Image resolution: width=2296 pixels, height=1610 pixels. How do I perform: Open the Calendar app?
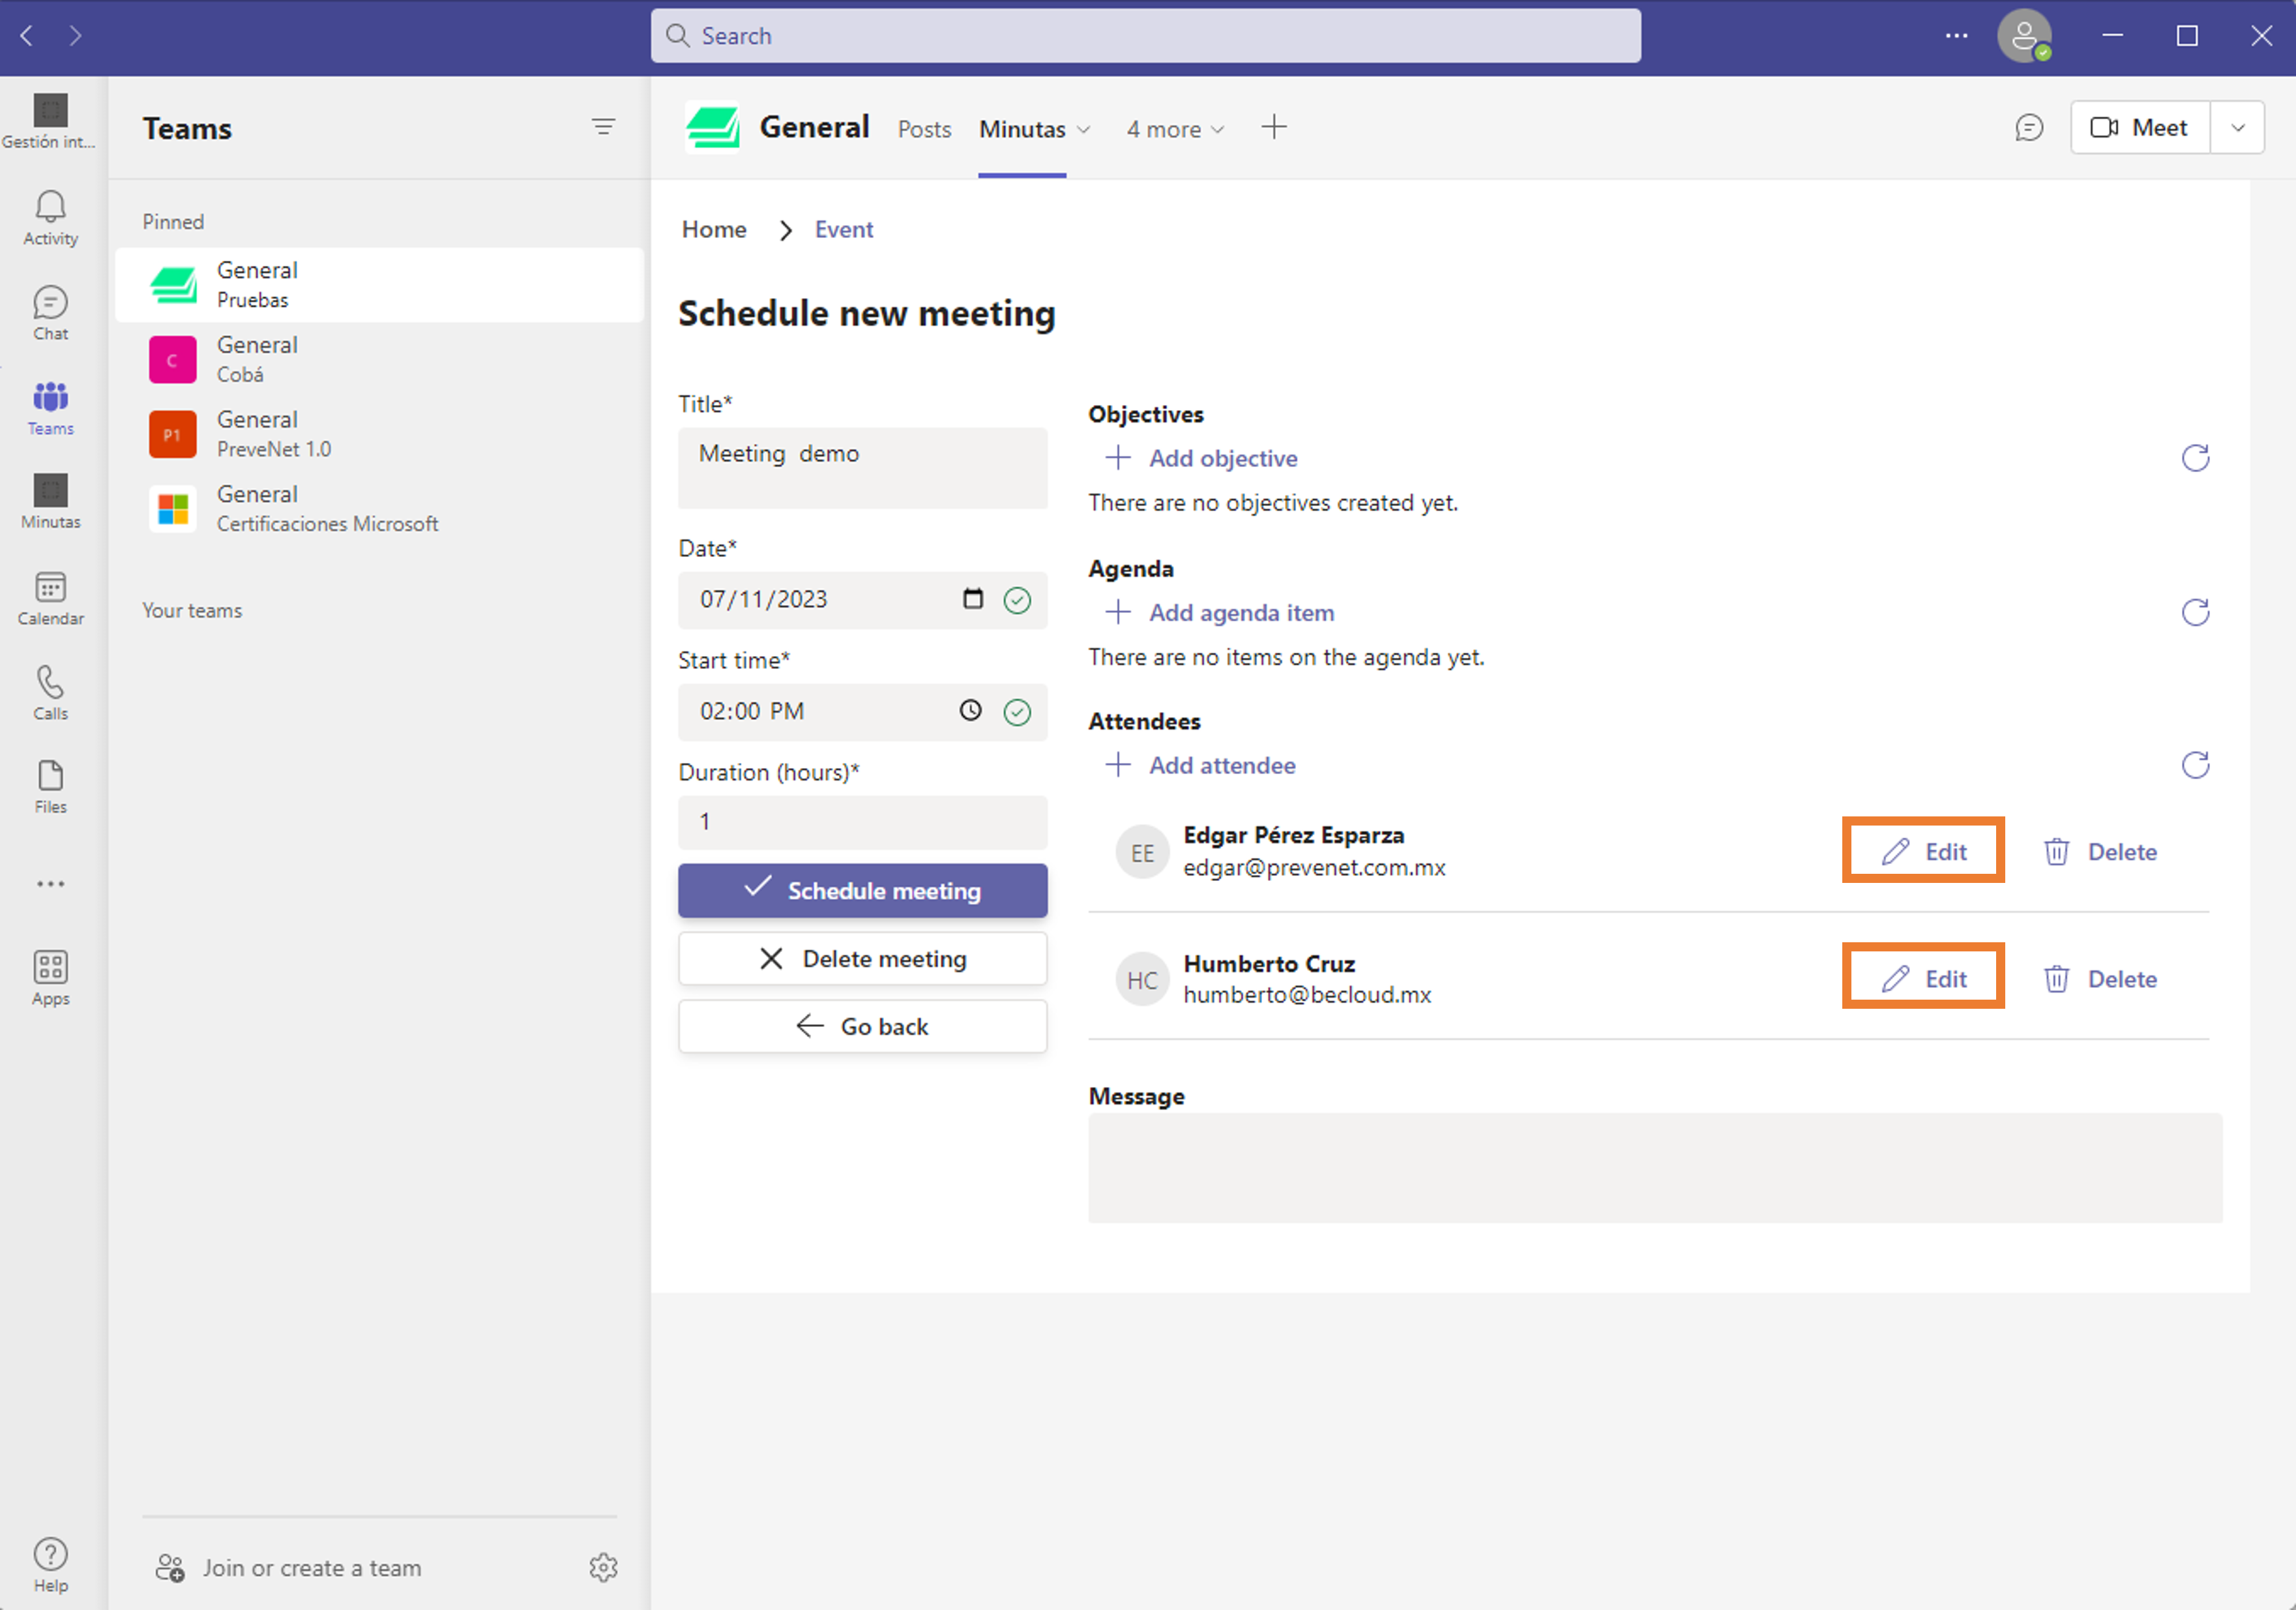(50, 598)
